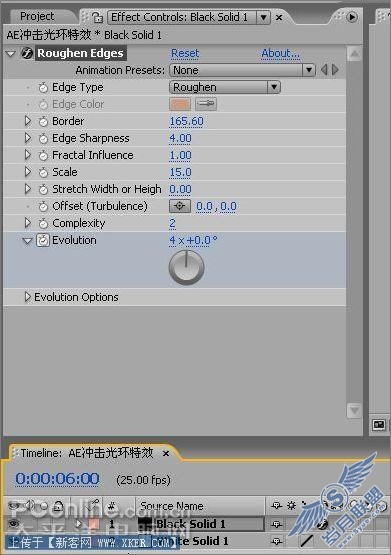The height and width of the screenshot is (555, 391).
Task: Click the Fractal Influence value 1.00
Action: tap(180, 155)
